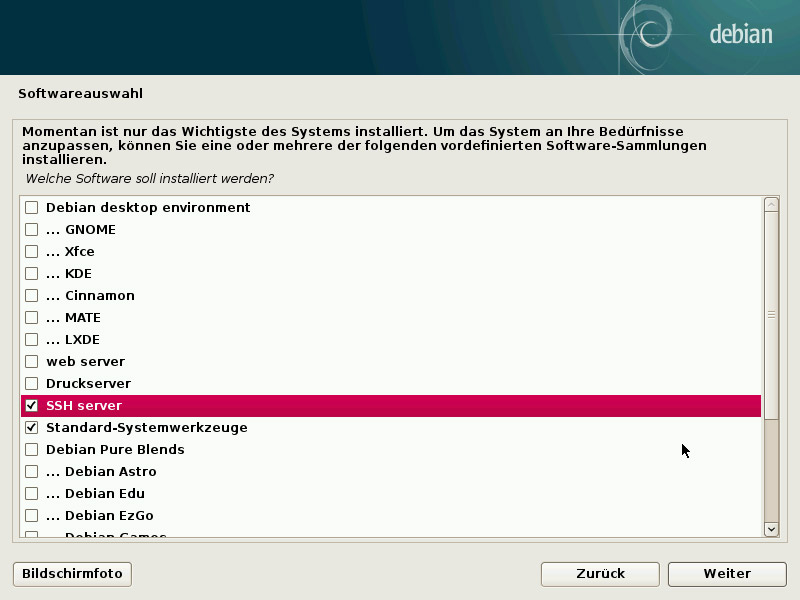Check the MATE checkbox

tap(32, 317)
